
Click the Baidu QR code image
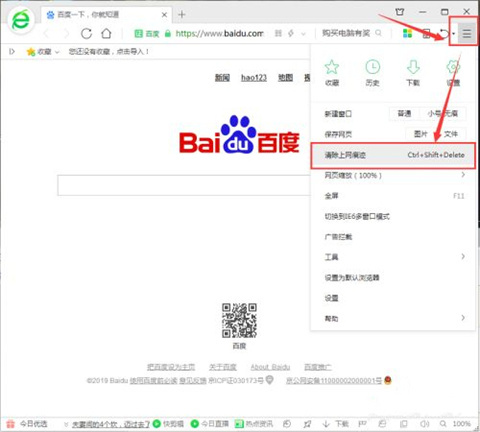(239, 320)
